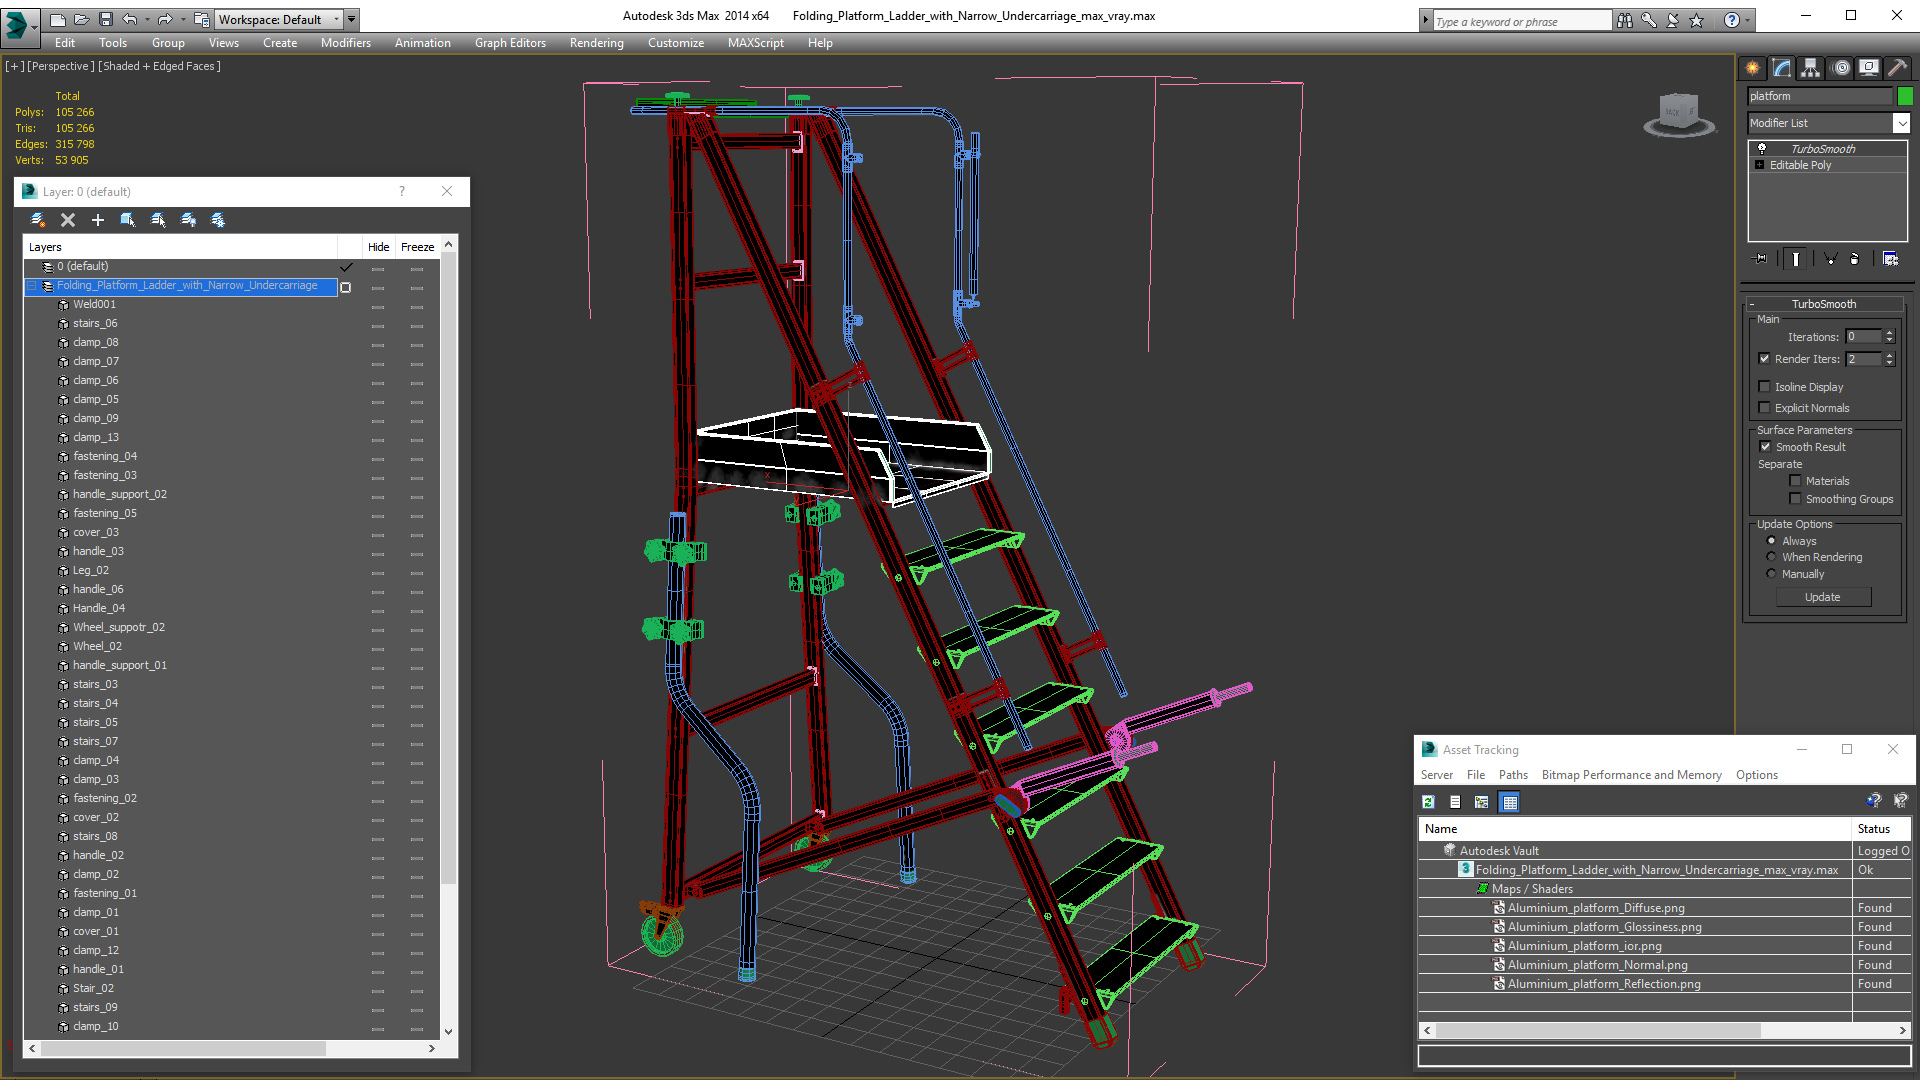Click the Perspective viewport label

tap(61, 66)
